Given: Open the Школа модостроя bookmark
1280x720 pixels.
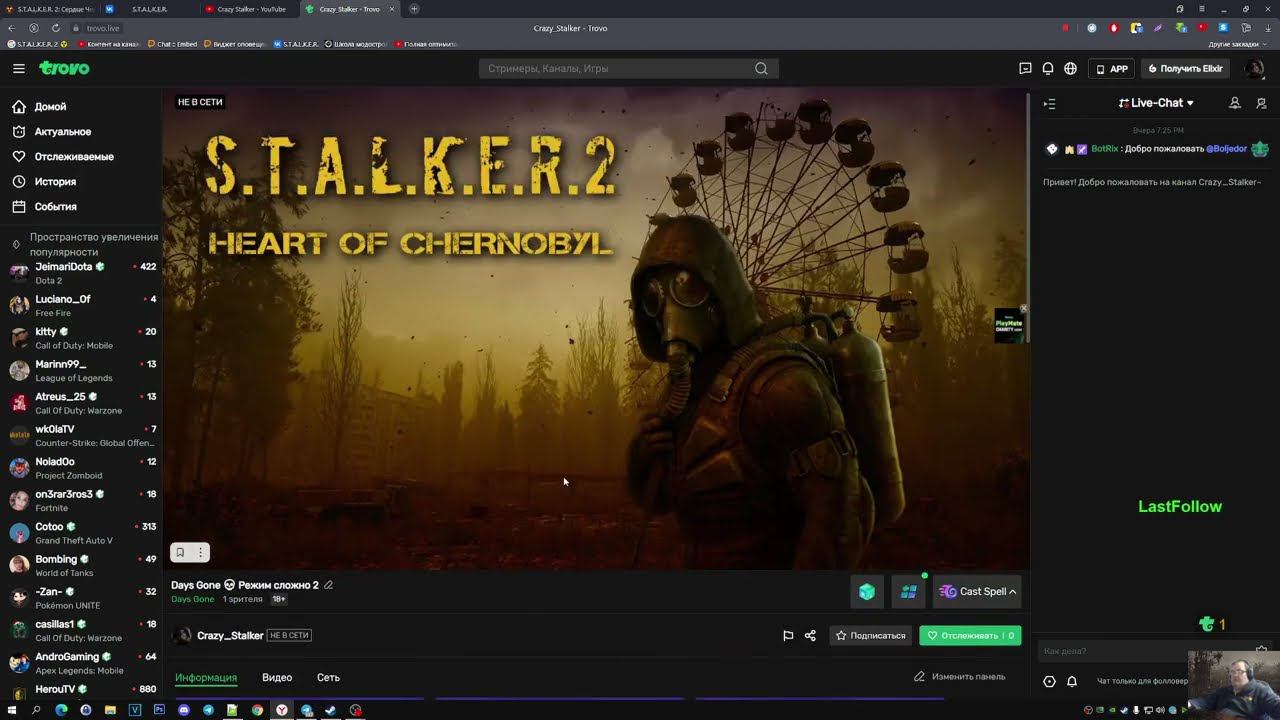Looking at the screenshot, I should click(355, 44).
